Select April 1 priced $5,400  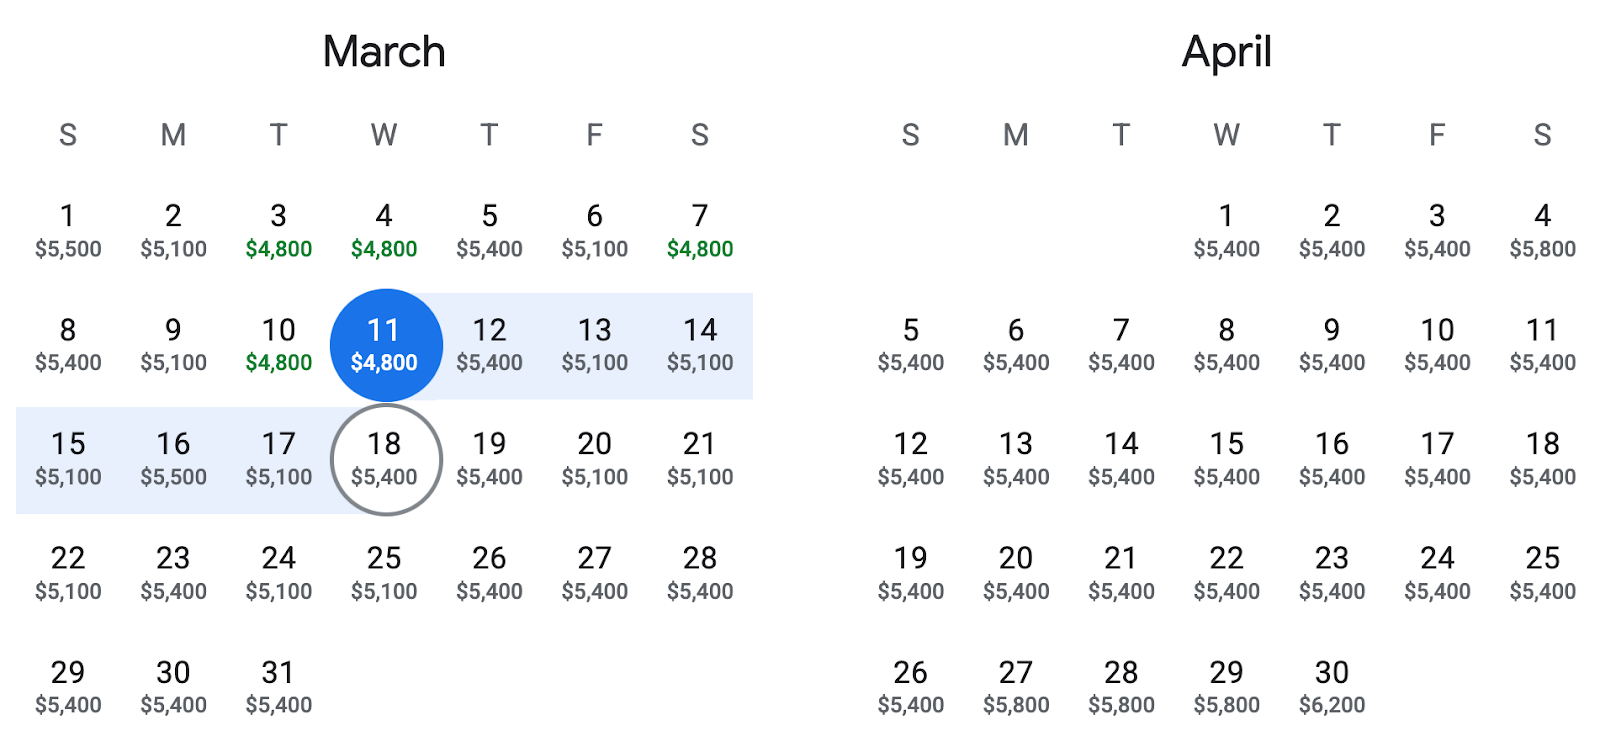point(1227,231)
